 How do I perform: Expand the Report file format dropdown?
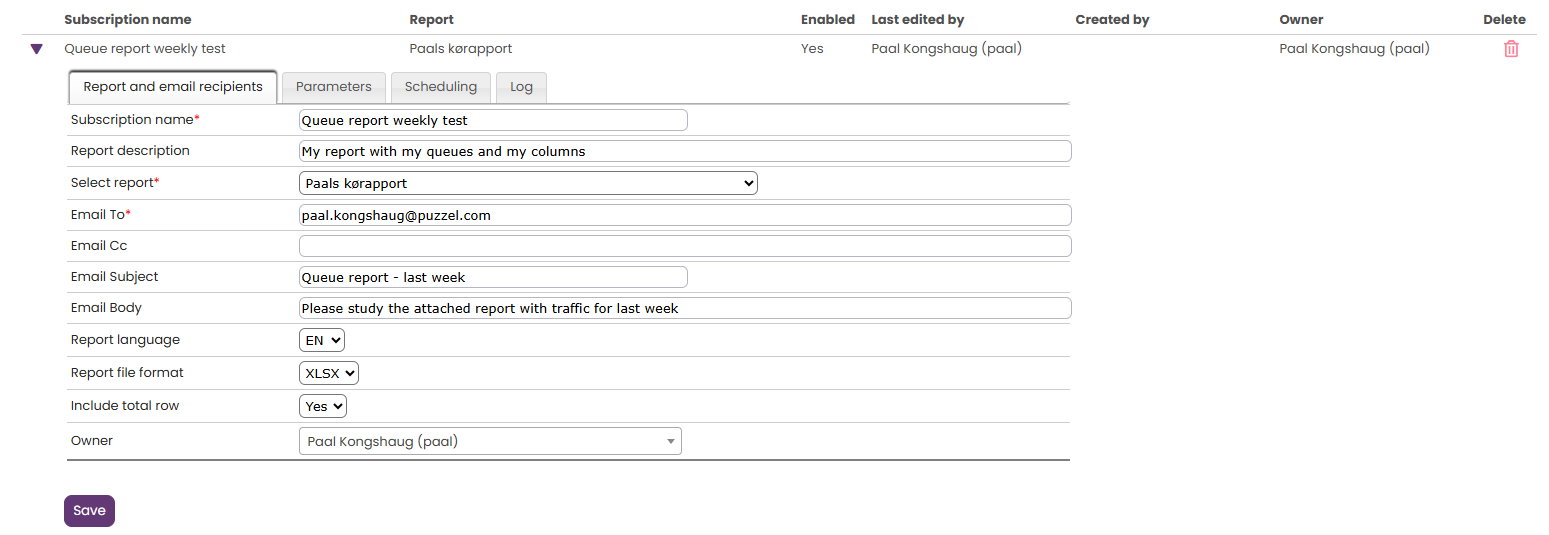pyautogui.click(x=328, y=373)
